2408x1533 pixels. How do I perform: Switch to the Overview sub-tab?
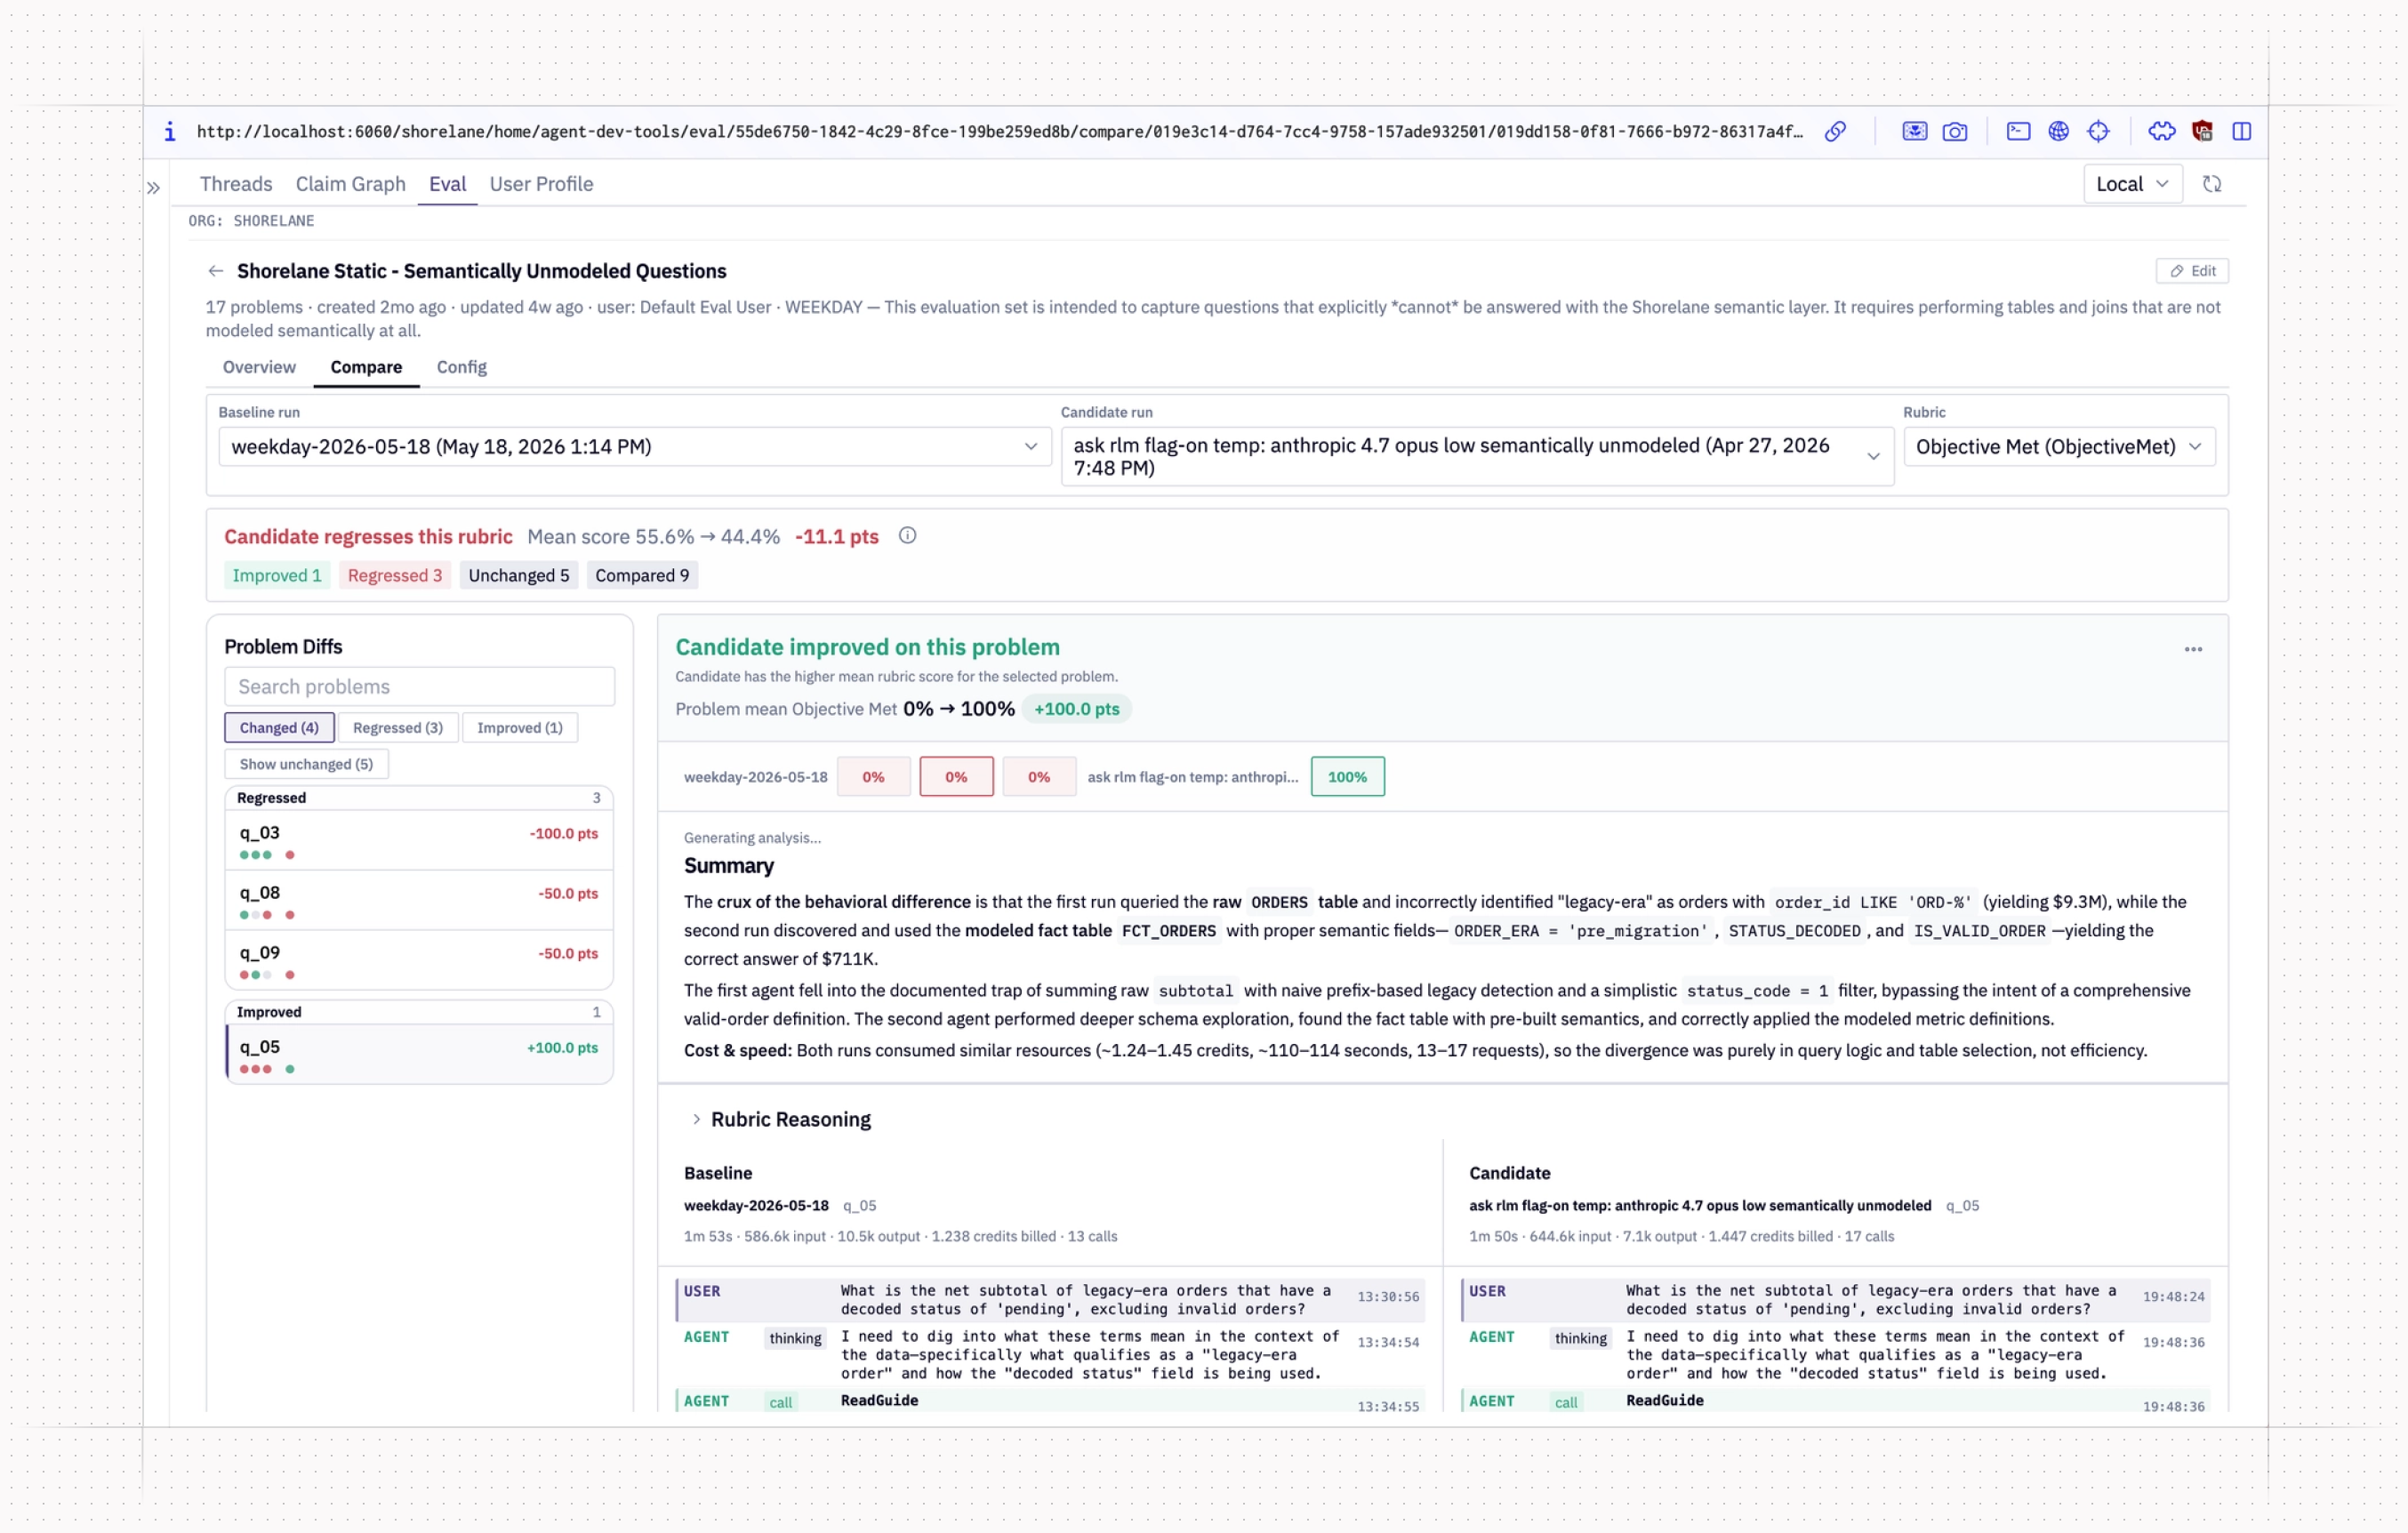[259, 367]
